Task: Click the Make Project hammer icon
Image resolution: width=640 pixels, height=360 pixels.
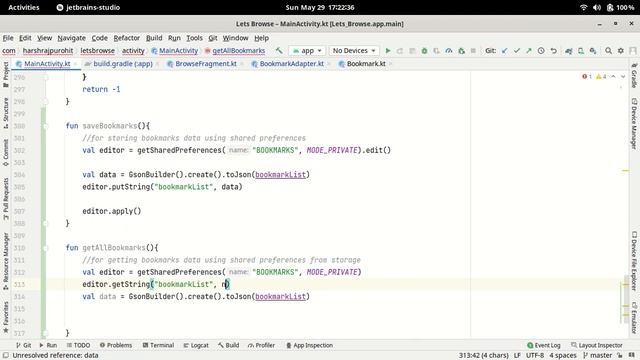Action: 279,51
